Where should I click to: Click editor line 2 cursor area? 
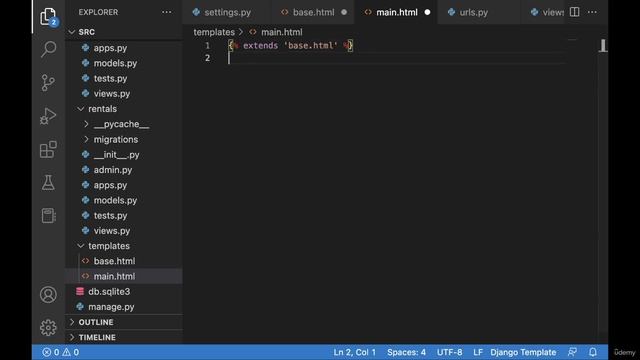pos(396,58)
